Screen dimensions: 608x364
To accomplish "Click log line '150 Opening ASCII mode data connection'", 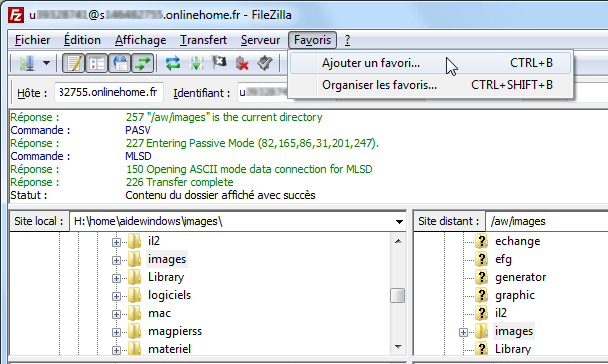I will 249,169.
